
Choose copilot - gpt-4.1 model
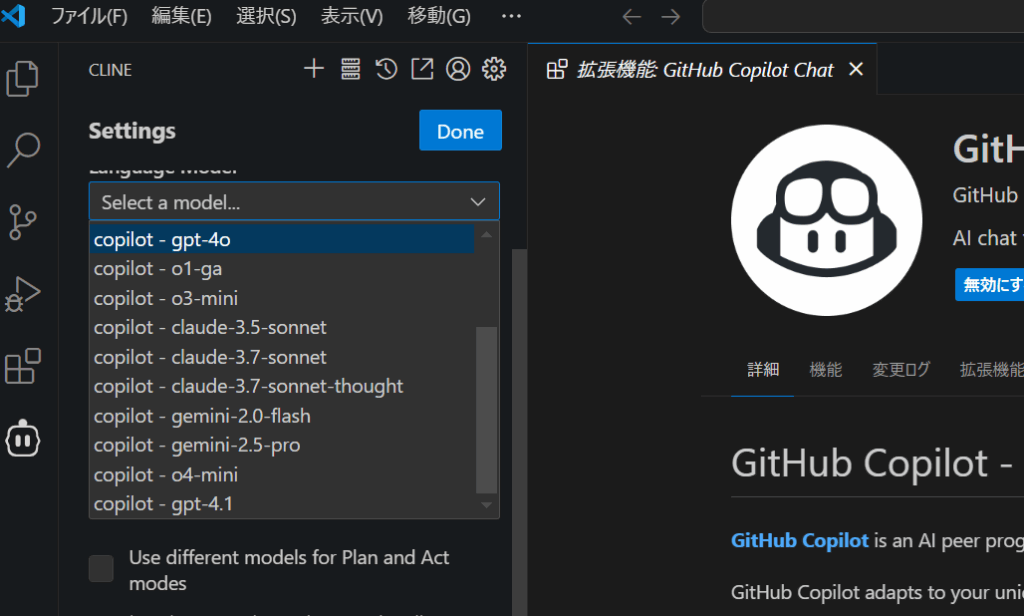tap(282, 504)
